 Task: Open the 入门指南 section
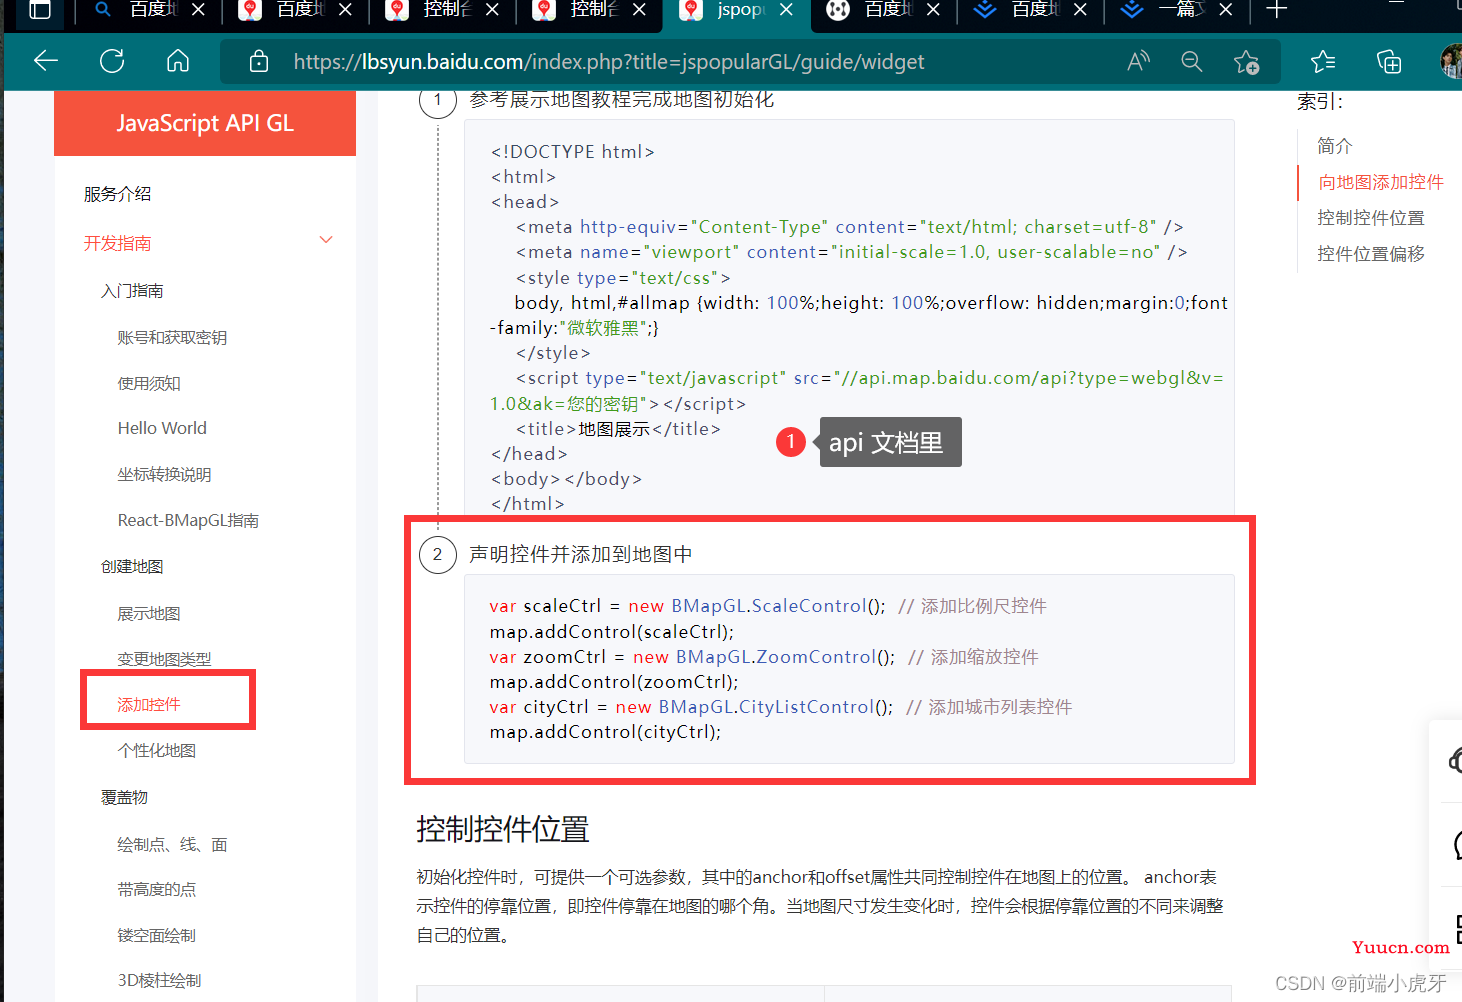pyautogui.click(x=132, y=291)
